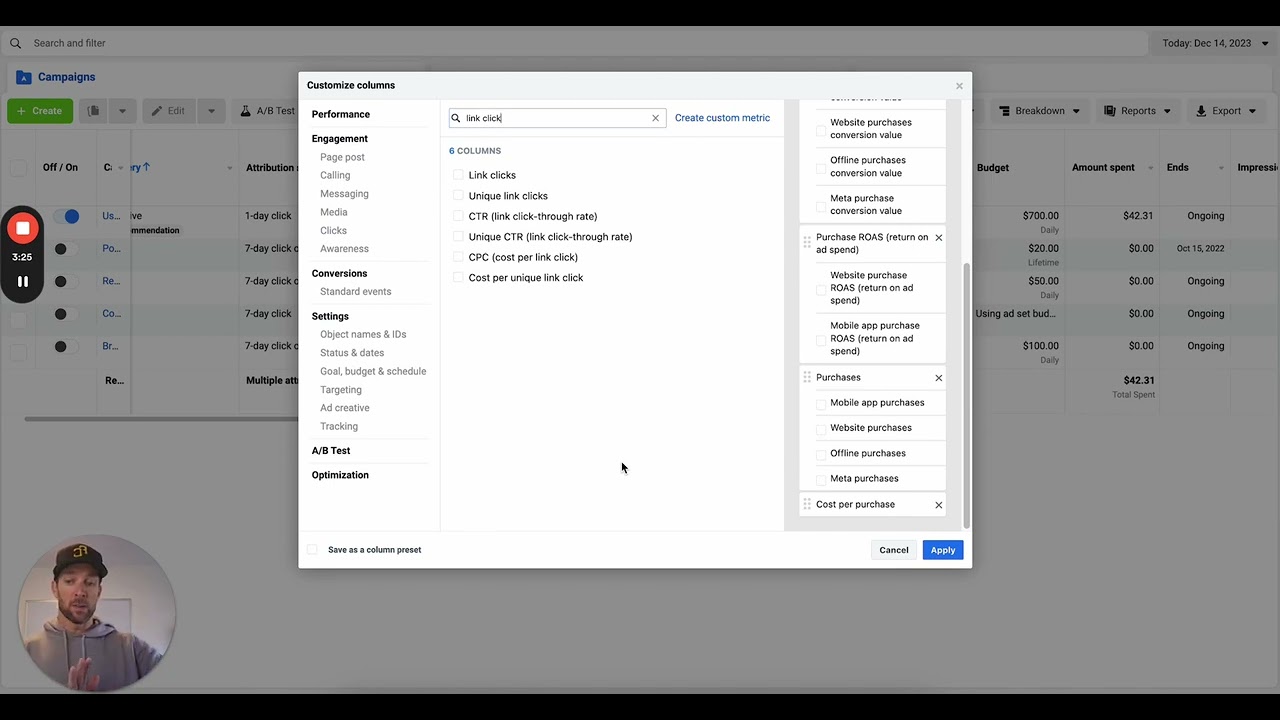Open the Reports dropdown
The width and height of the screenshot is (1280, 720).
1138,111
